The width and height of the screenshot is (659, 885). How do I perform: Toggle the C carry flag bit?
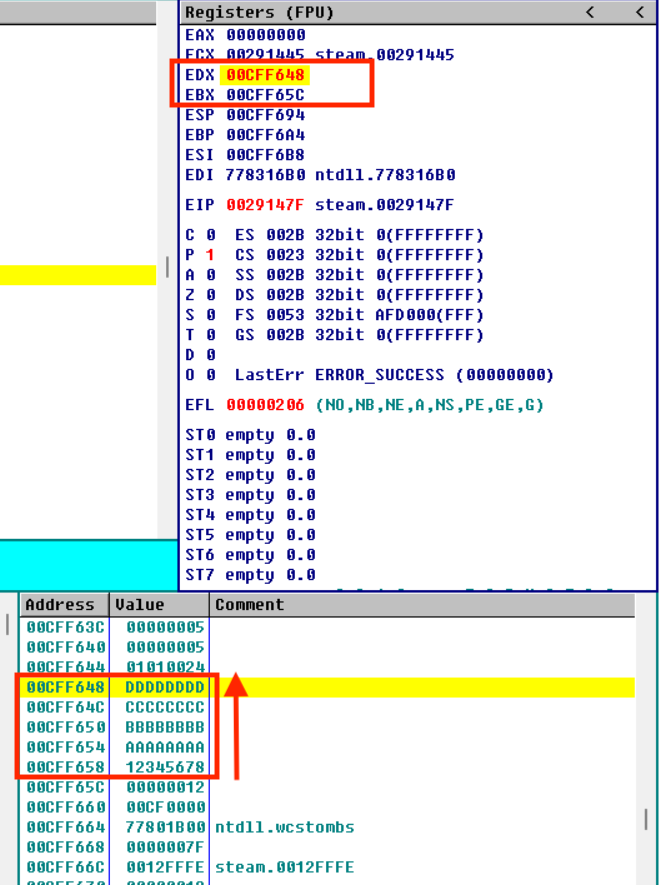pyautogui.click(x=210, y=235)
